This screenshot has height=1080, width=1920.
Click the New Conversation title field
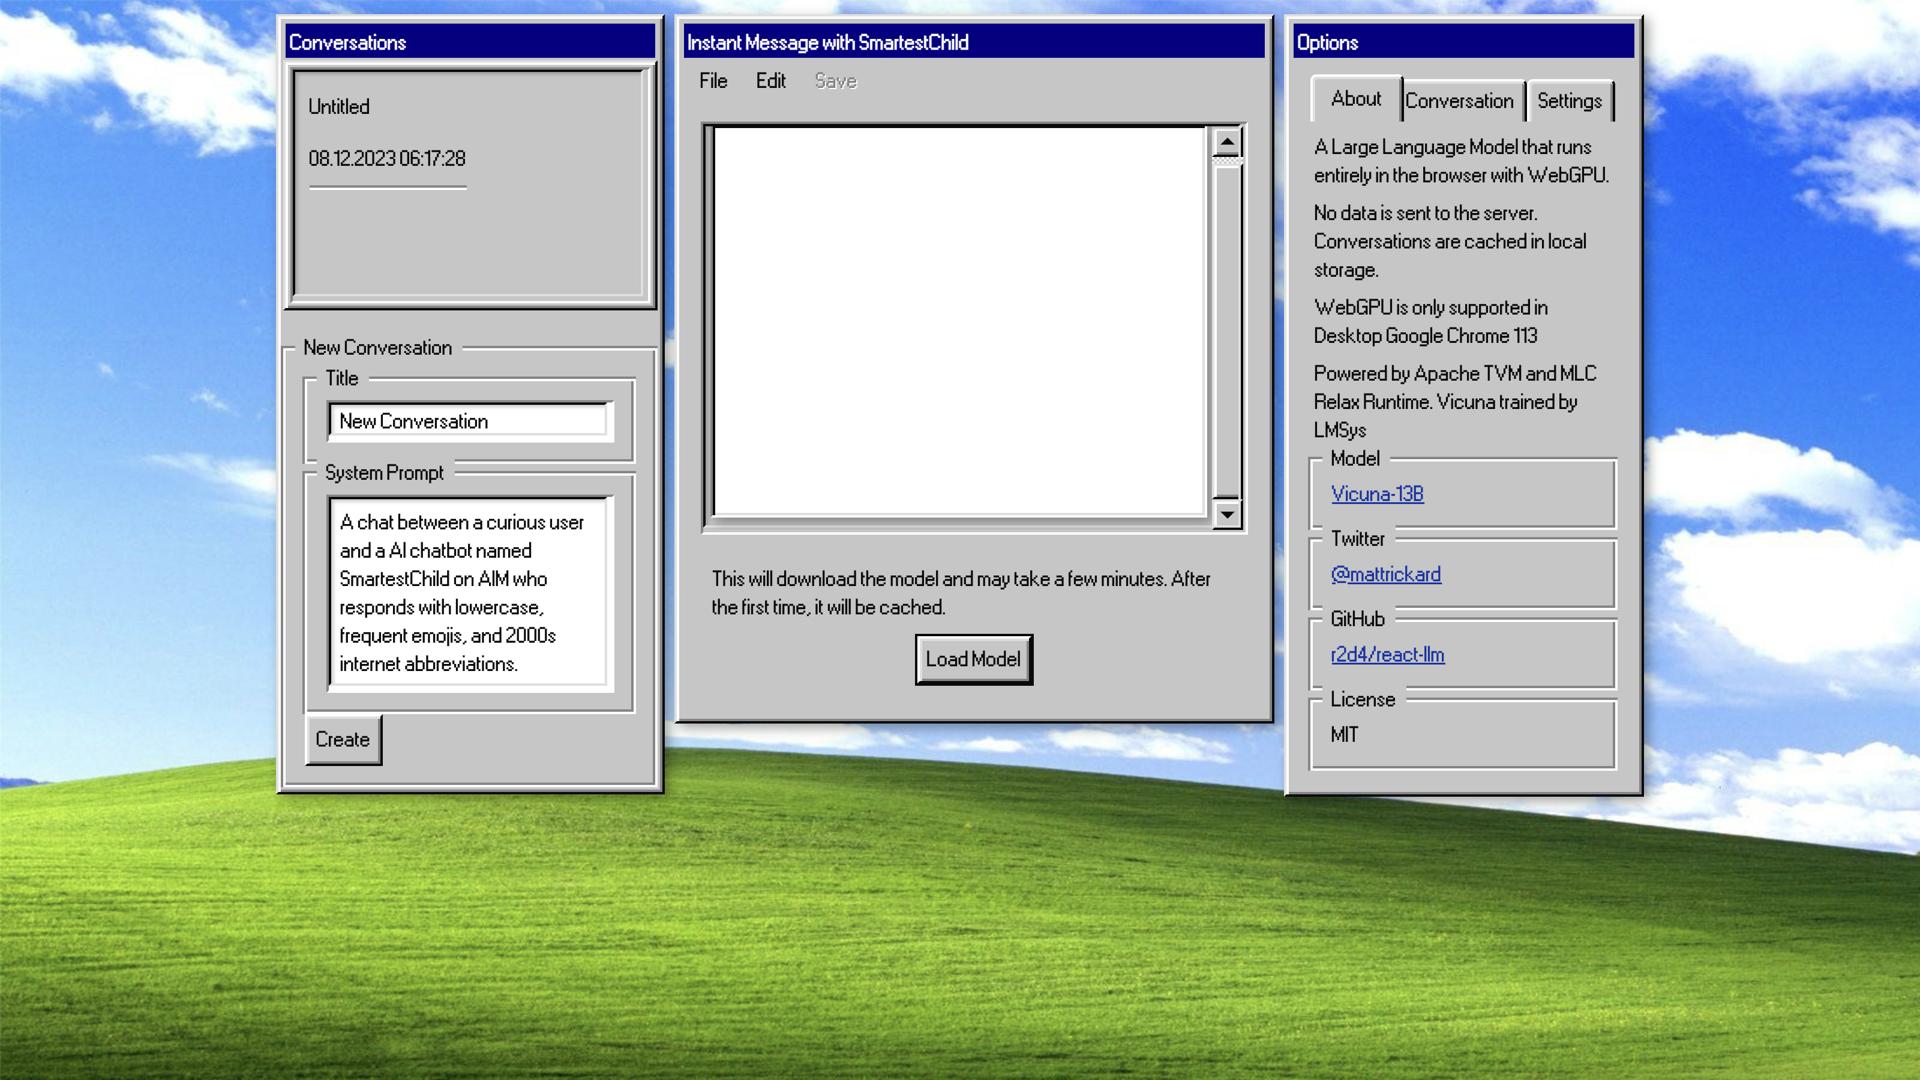coord(470,421)
